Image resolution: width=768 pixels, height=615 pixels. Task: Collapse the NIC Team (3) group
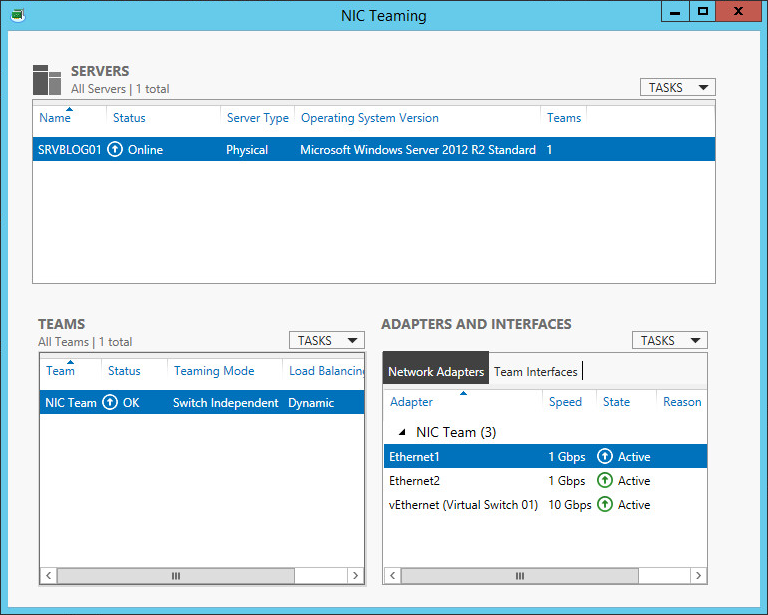pyautogui.click(x=402, y=433)
